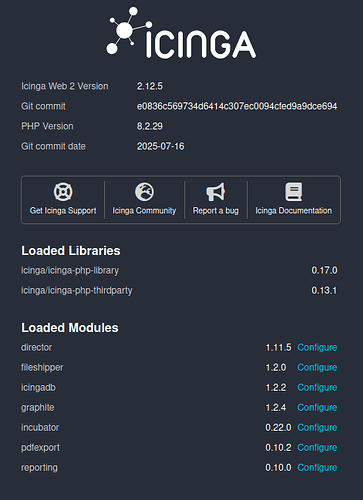Click the book Icinga Documentation icon
The image size is (363, 500).
pyautogui.click(x=294, y=192)
